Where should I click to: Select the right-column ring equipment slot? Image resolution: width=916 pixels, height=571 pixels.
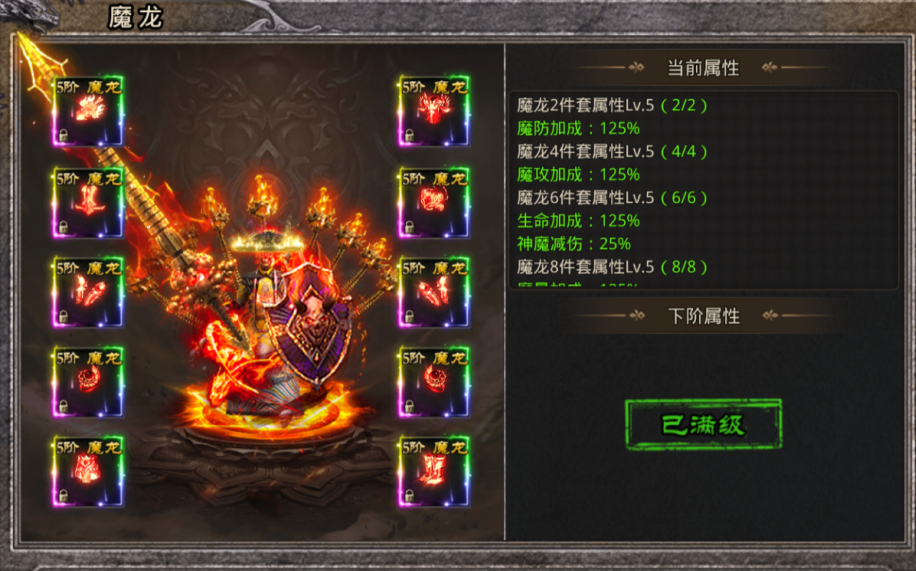coord(434,382)
